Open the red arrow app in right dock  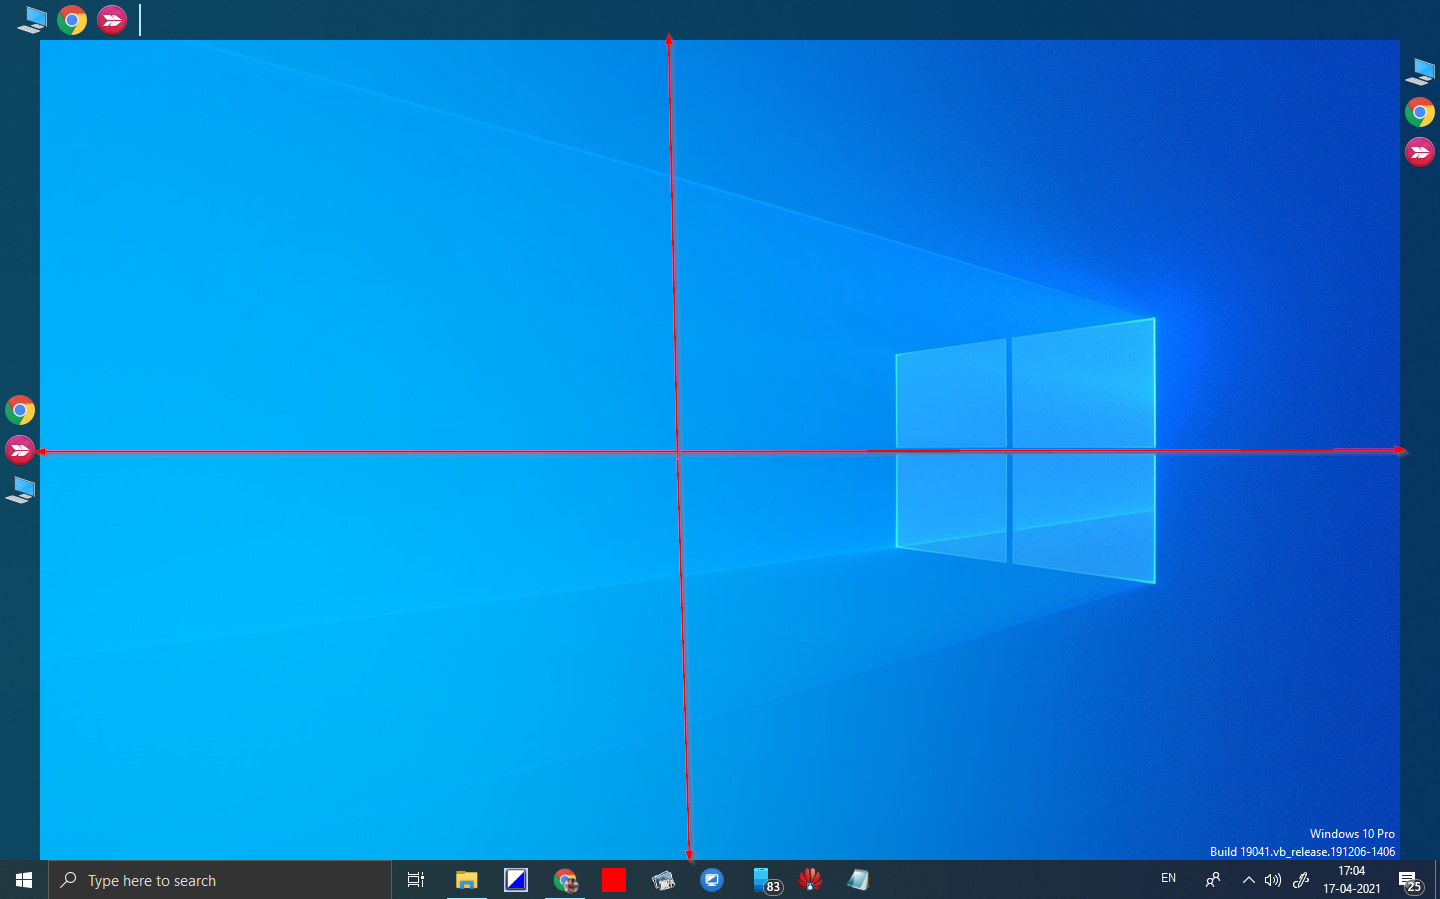click(x=1420, y=152)
